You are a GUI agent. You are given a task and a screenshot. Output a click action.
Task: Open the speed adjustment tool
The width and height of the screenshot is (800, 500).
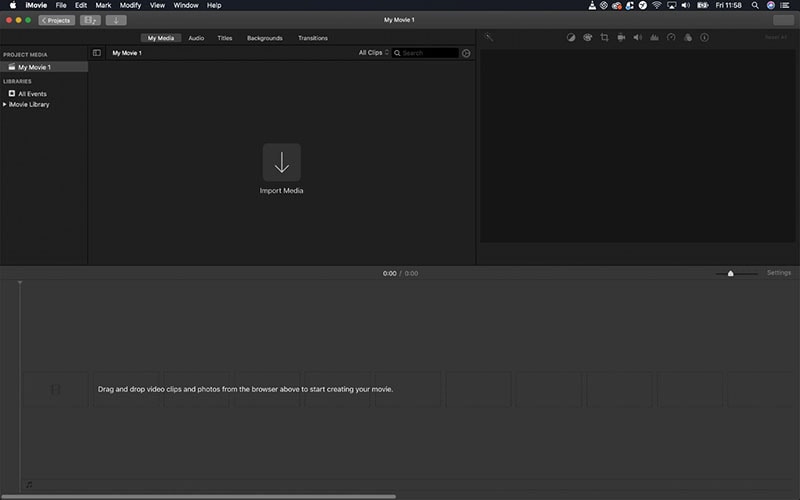(671, 37)
